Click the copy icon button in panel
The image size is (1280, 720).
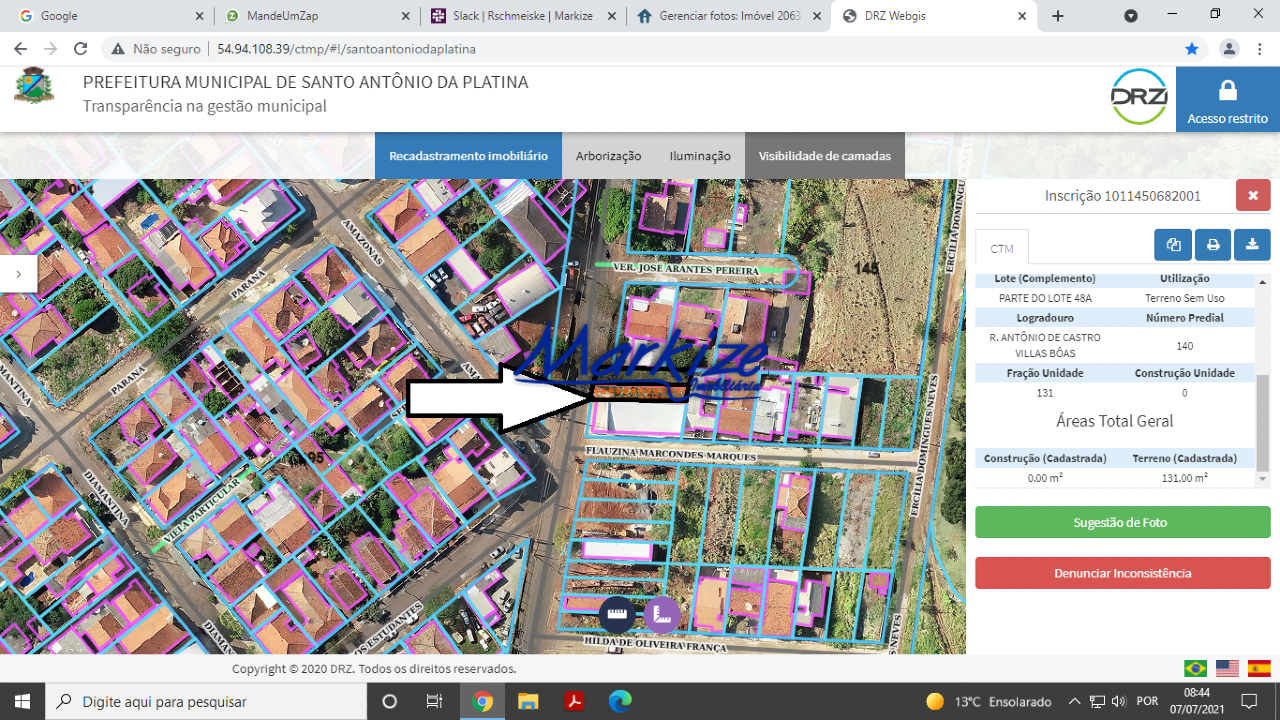click(x=1173, y=244)
